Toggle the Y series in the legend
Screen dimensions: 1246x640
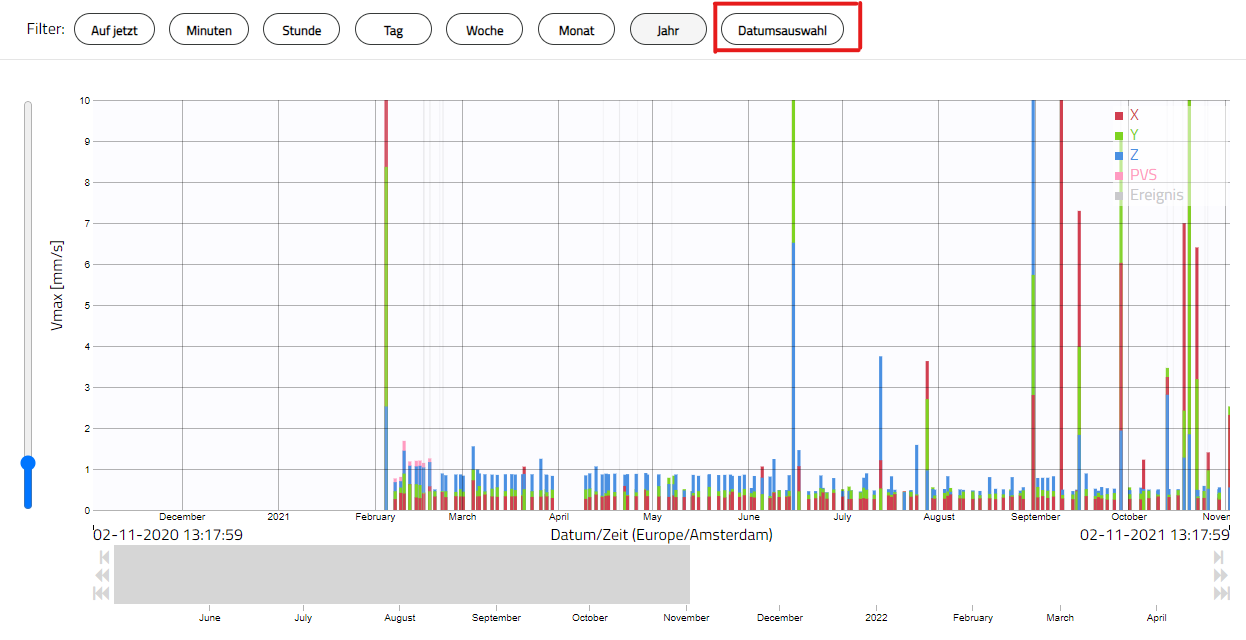[1127, 135]
